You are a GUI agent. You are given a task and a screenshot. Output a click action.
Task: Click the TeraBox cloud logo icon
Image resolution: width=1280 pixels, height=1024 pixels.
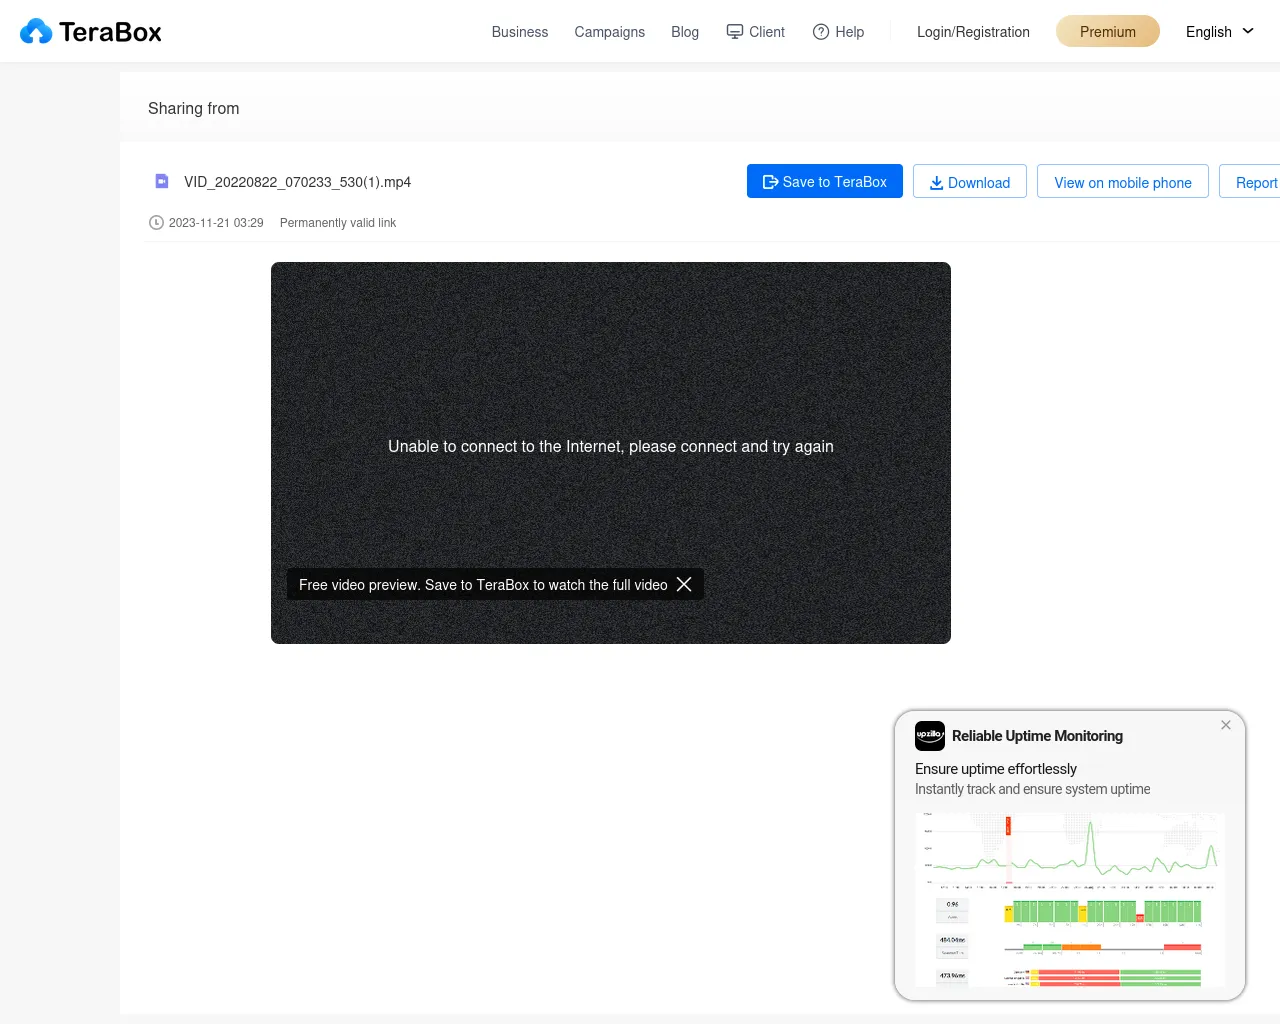point(36,32)
